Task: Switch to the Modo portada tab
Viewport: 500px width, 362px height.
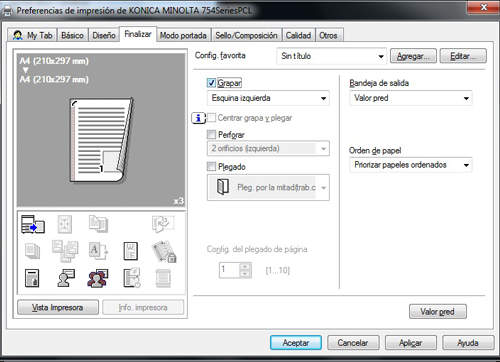Action: [x=183, y=35]
